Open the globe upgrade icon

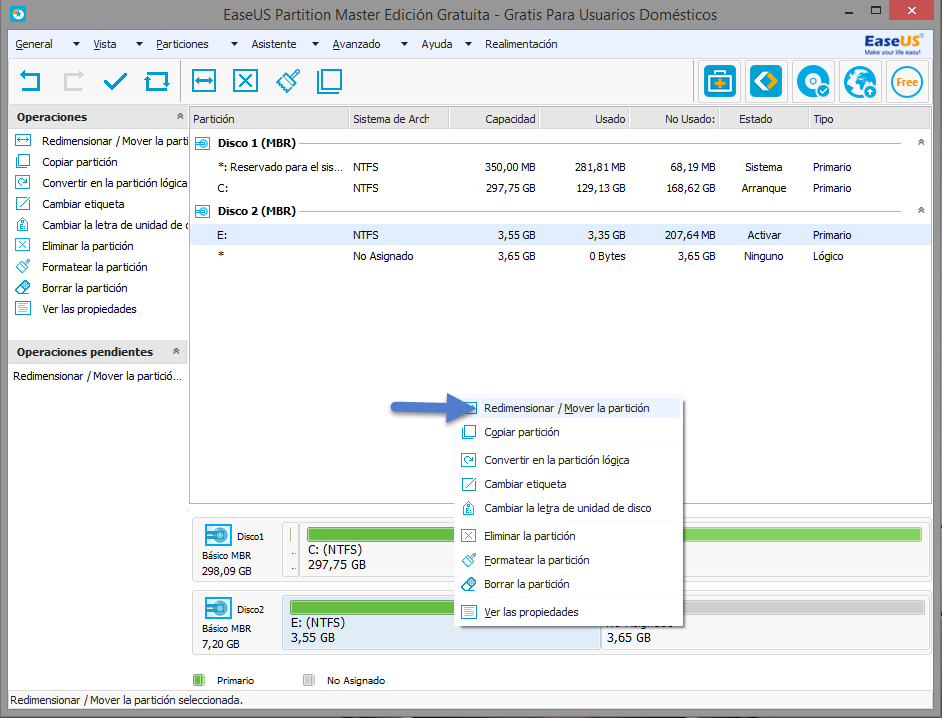860,81
